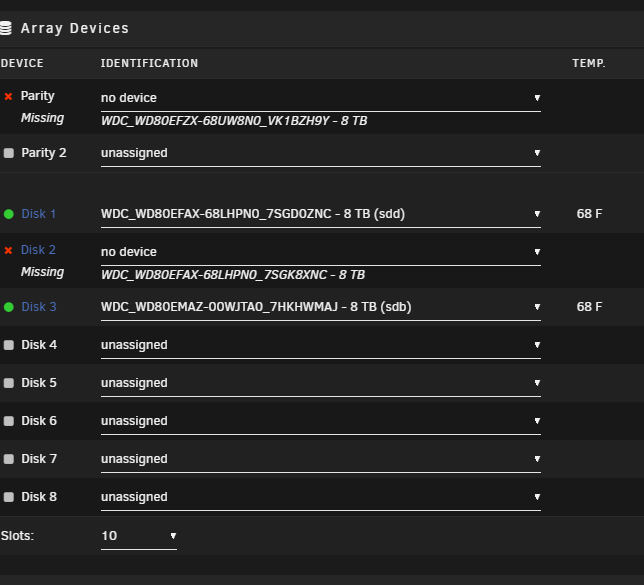644x585 pixels.
Task: Click the 68 F temperature for Disk 1
Action: tap(589, 214)
